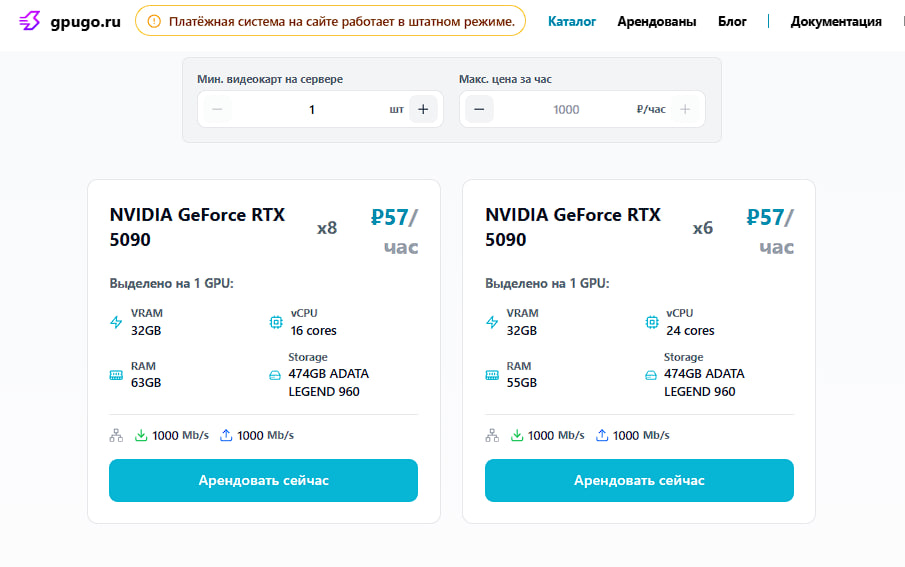The height and width of the screenshot is (567, 905).
Task: Click the storage disk icon on x8 card
Action: tap(275, 375)
